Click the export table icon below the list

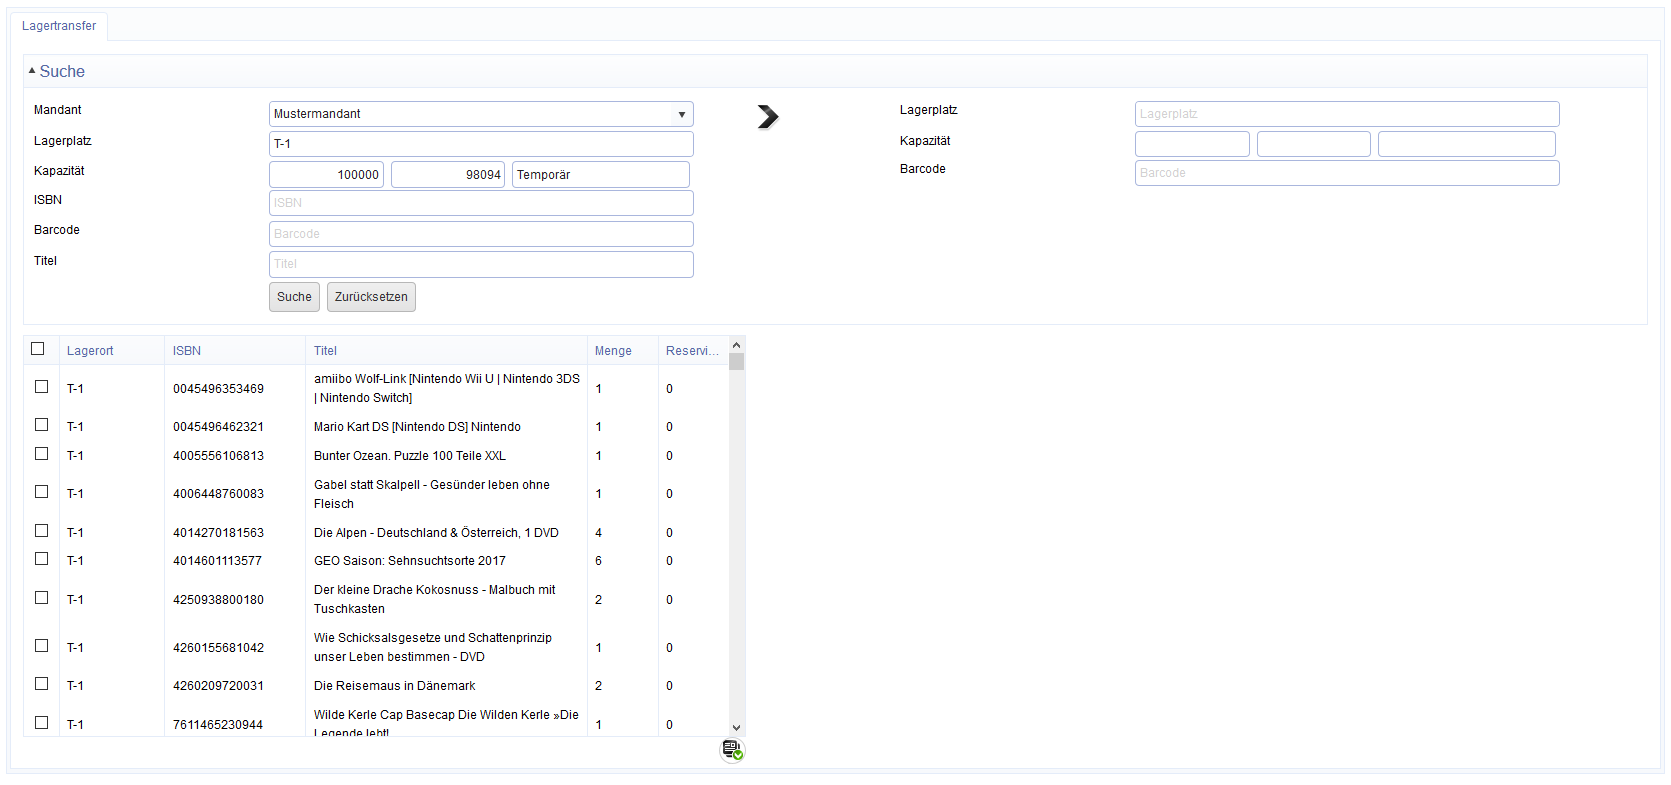[732, 750]
